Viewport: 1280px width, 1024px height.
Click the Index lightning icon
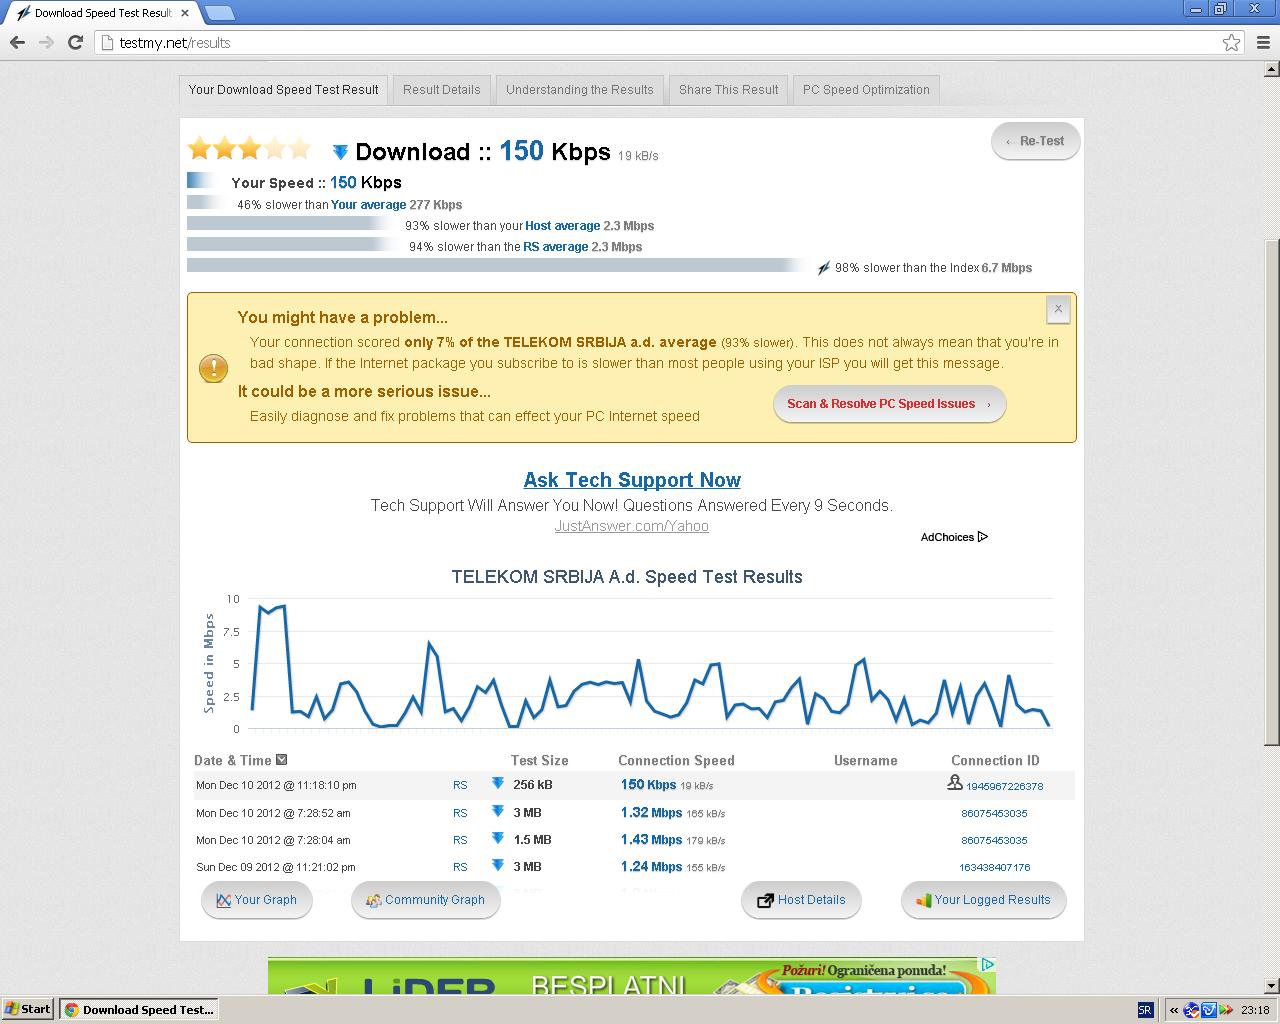click(824, 268)
